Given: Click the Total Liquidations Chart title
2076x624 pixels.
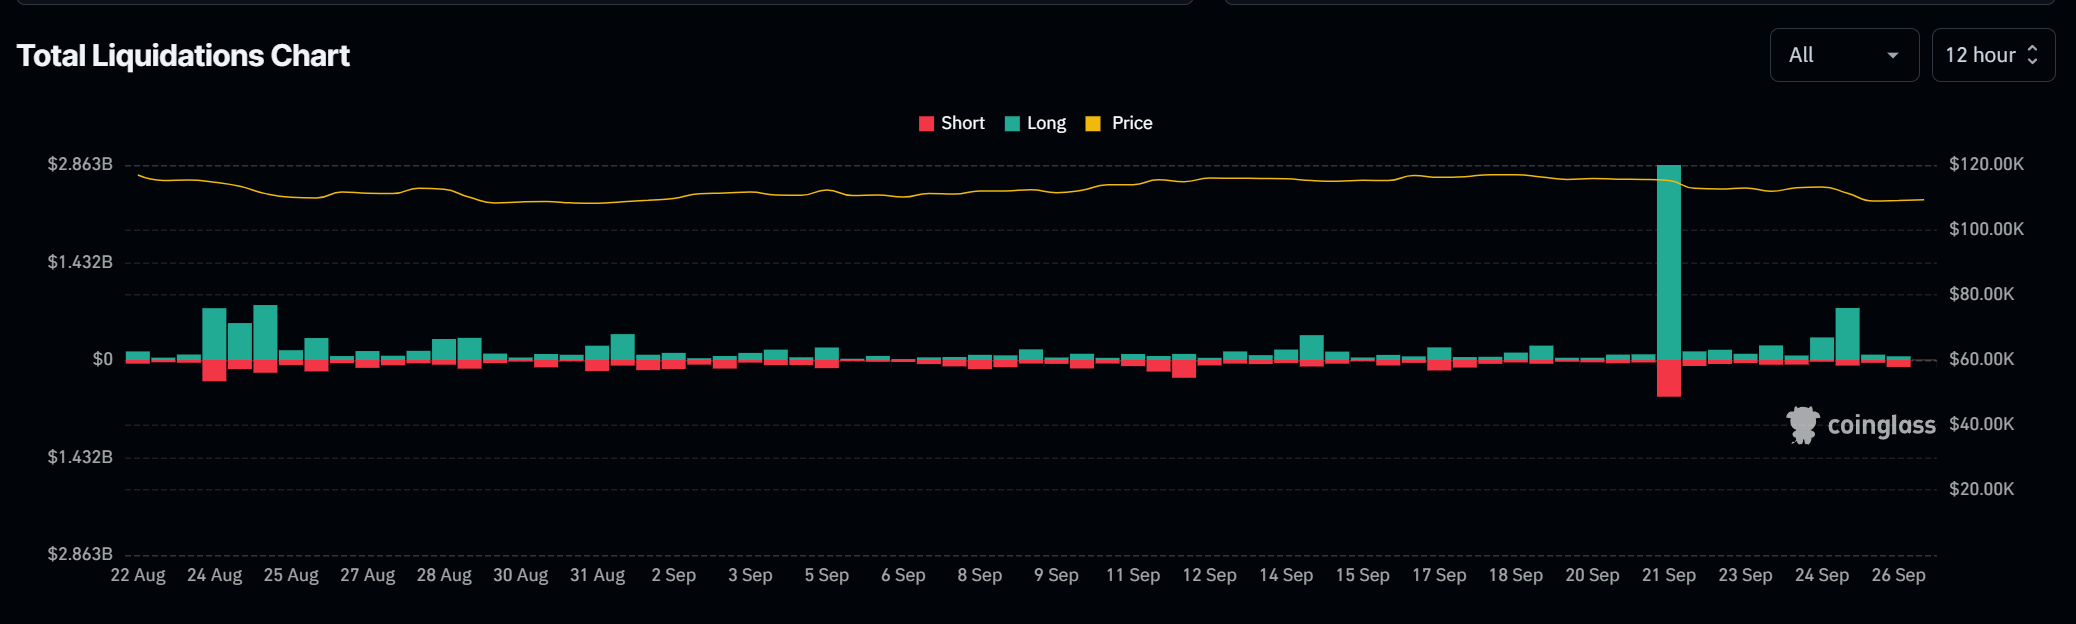Looking at the screenshot, I should (x=183, y=56).
